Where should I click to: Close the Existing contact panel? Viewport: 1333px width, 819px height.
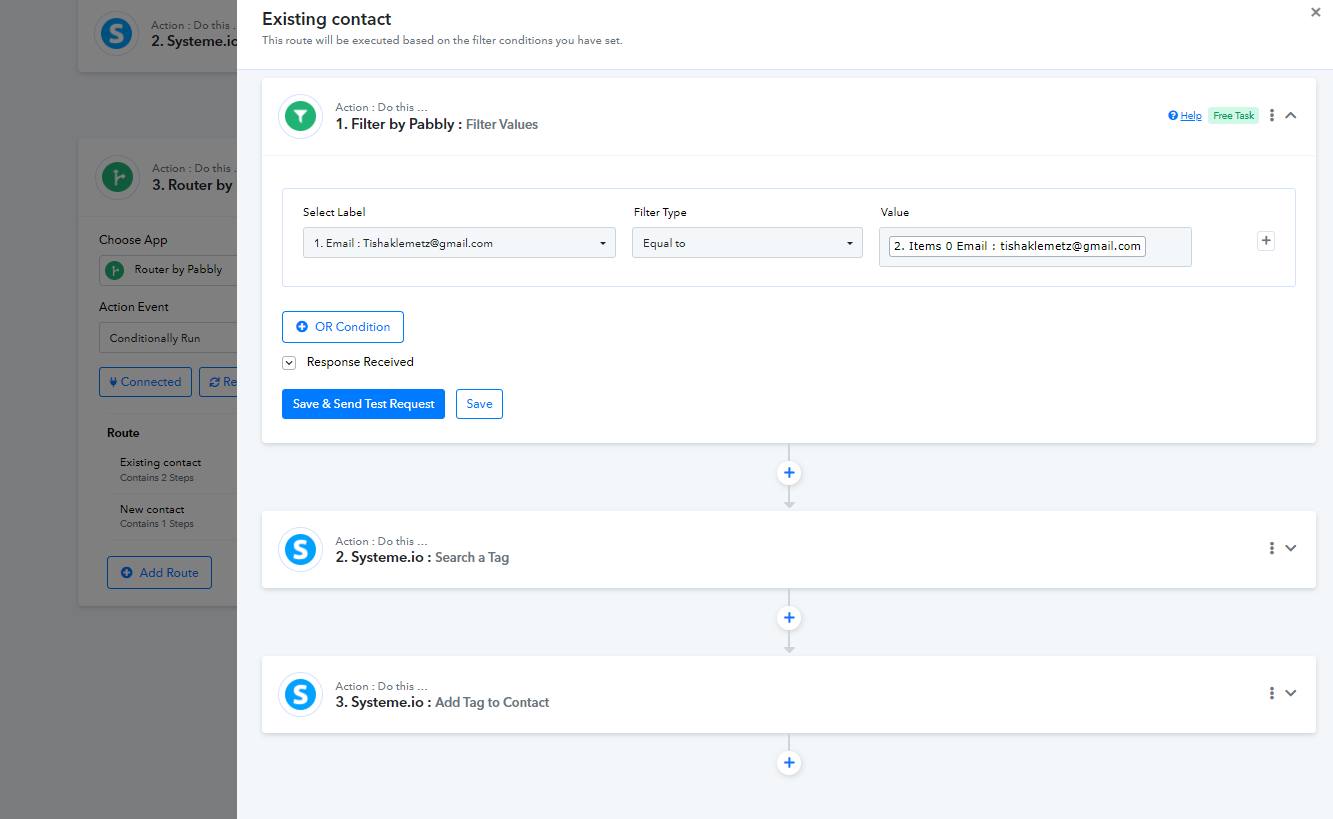pos(1315,13)
